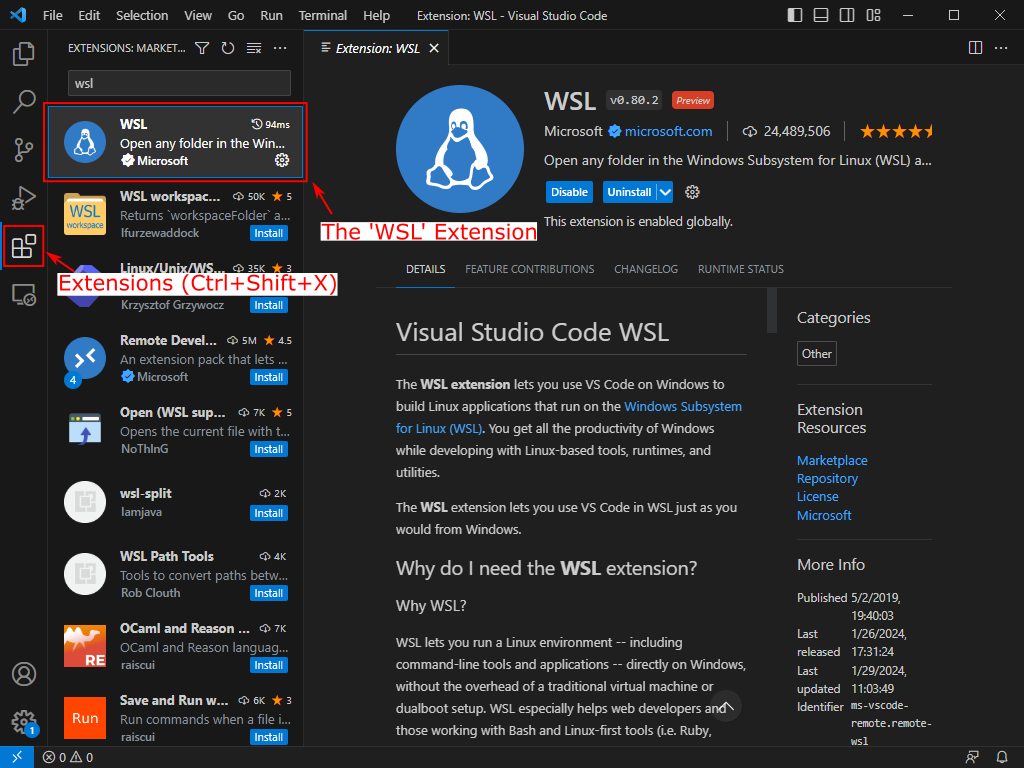Open Windows Subsystem for Linux link

tap(569, 417)
